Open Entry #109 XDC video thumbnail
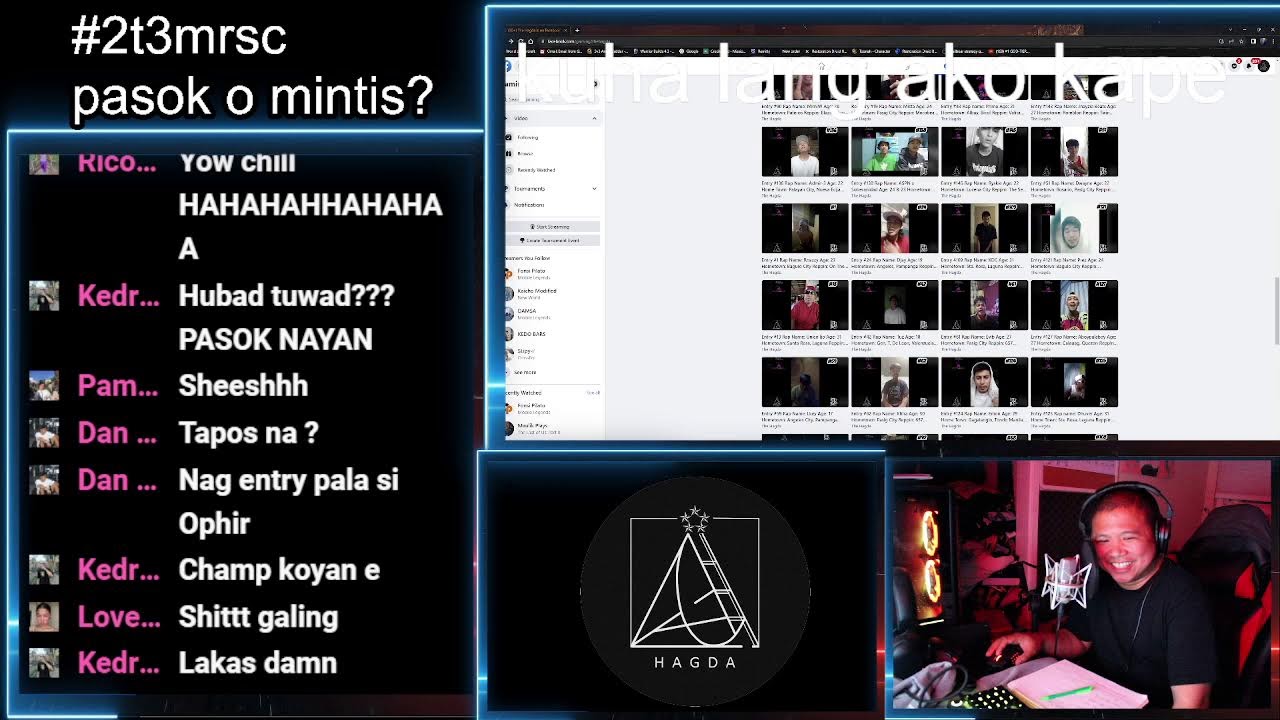 click(x=984, y=229)
